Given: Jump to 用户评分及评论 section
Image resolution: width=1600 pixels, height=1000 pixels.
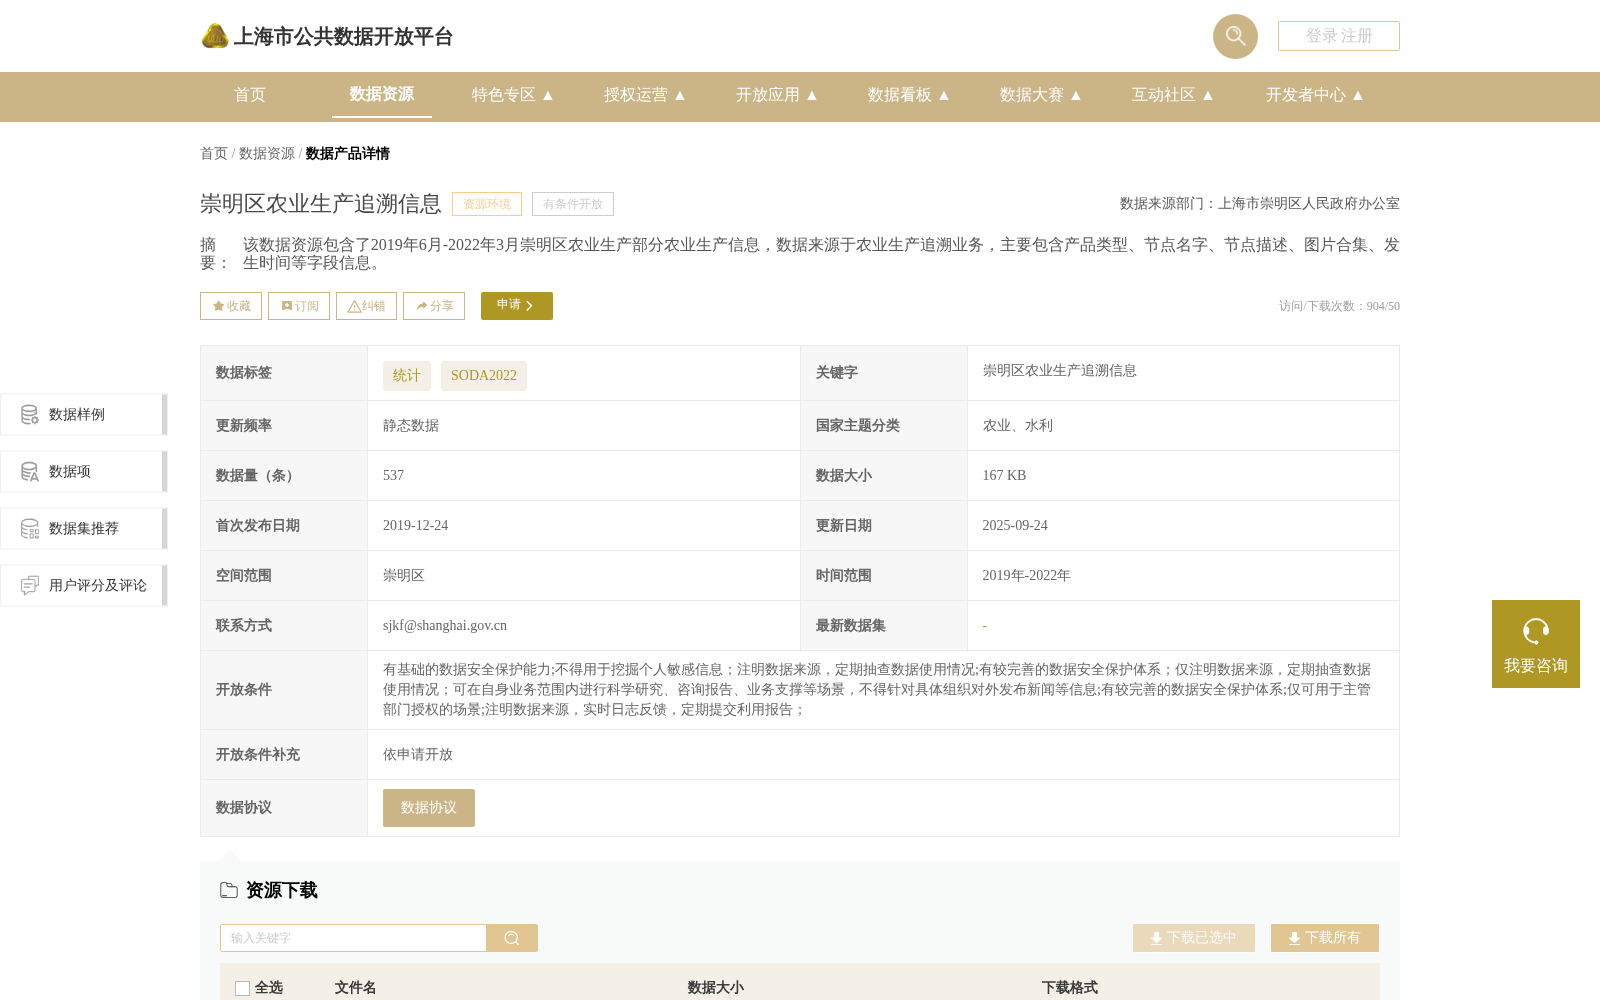Looking at the screenshot, I should tap(84, 585).
